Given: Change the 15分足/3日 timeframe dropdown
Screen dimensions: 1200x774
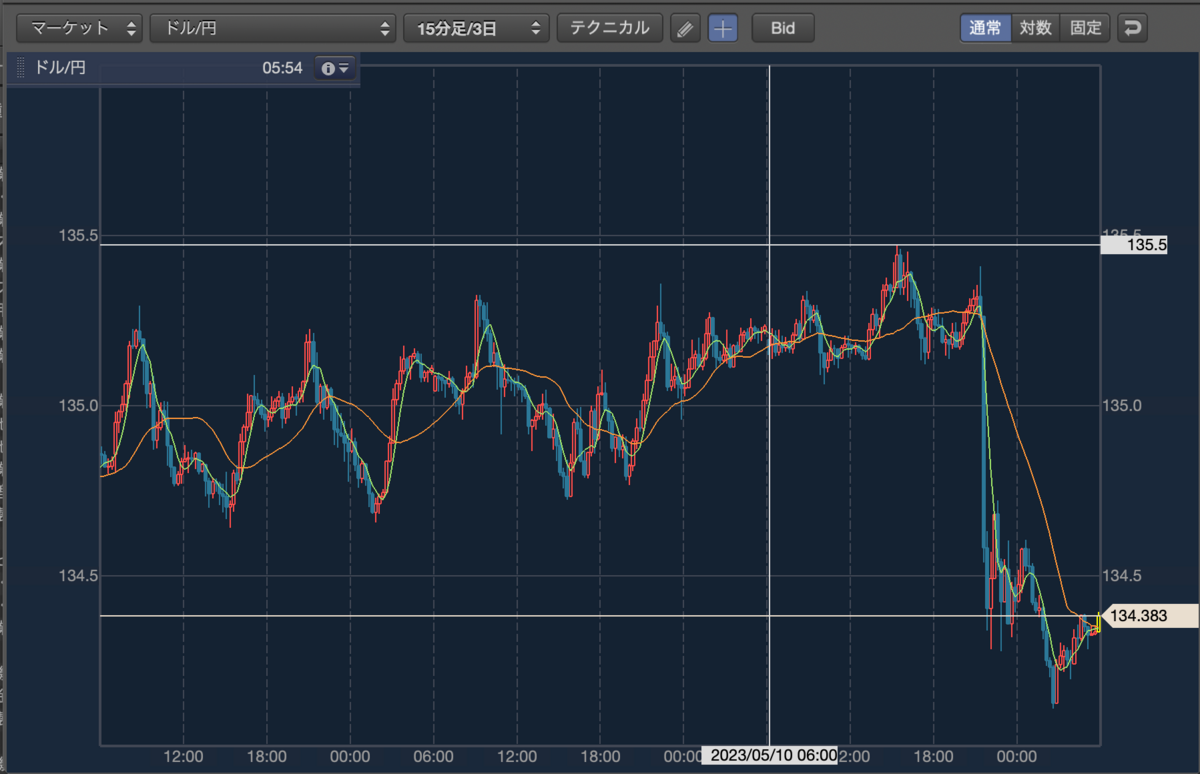Looking at the screenshot, I should point(477,28).
